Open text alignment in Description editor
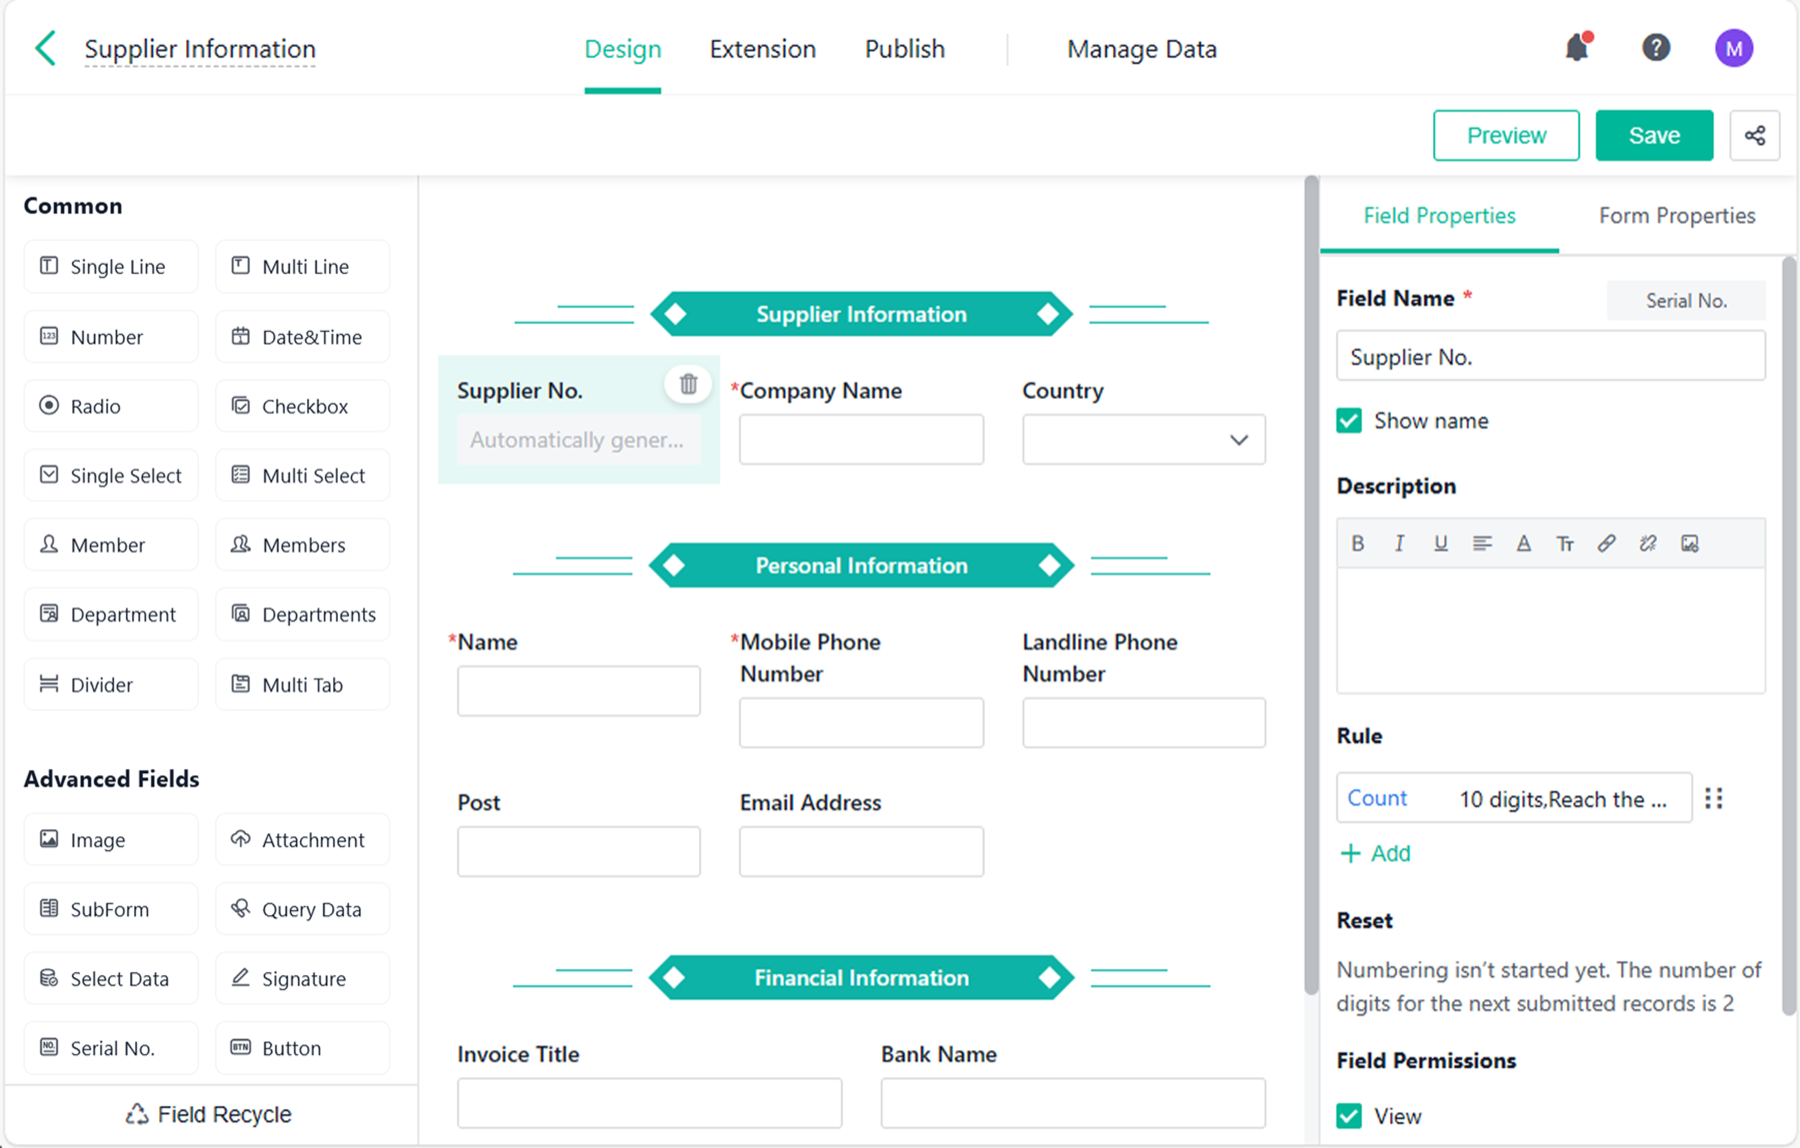Image resolution: width=1800 pixels, height=1148 pixels. [1482, 543]
